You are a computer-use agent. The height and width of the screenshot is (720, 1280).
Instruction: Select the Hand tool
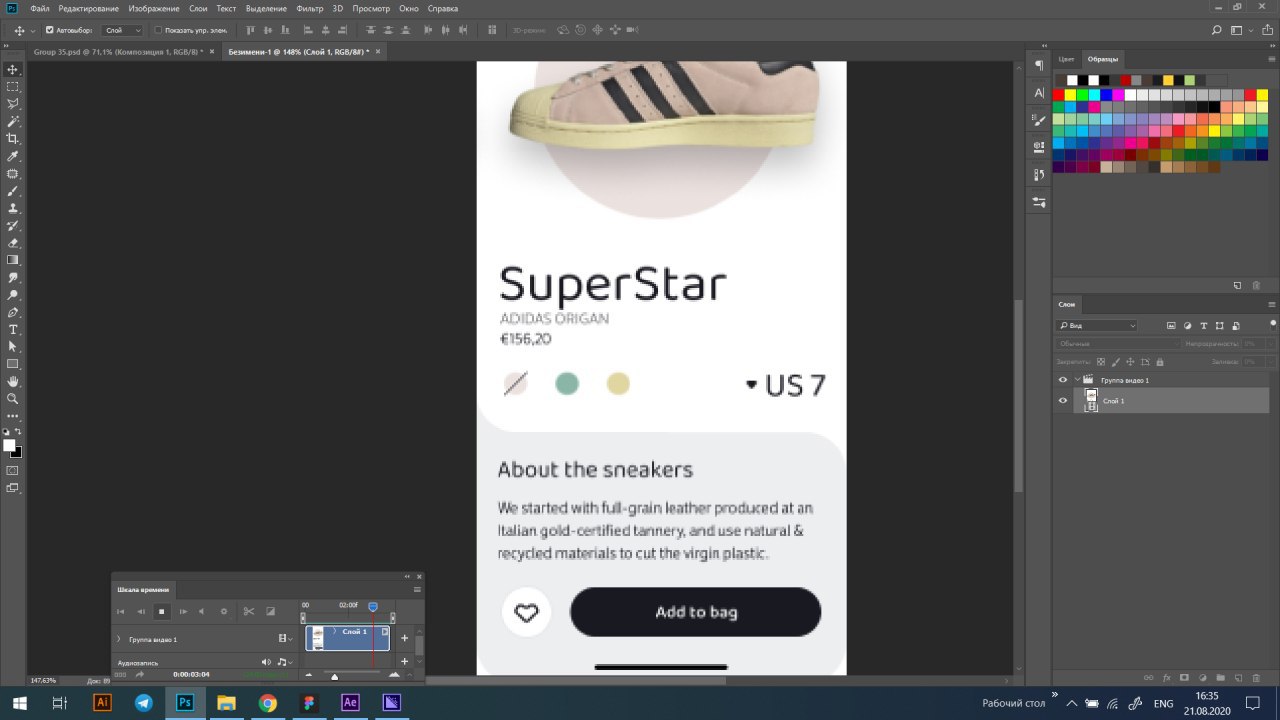(x=13, y=381)
